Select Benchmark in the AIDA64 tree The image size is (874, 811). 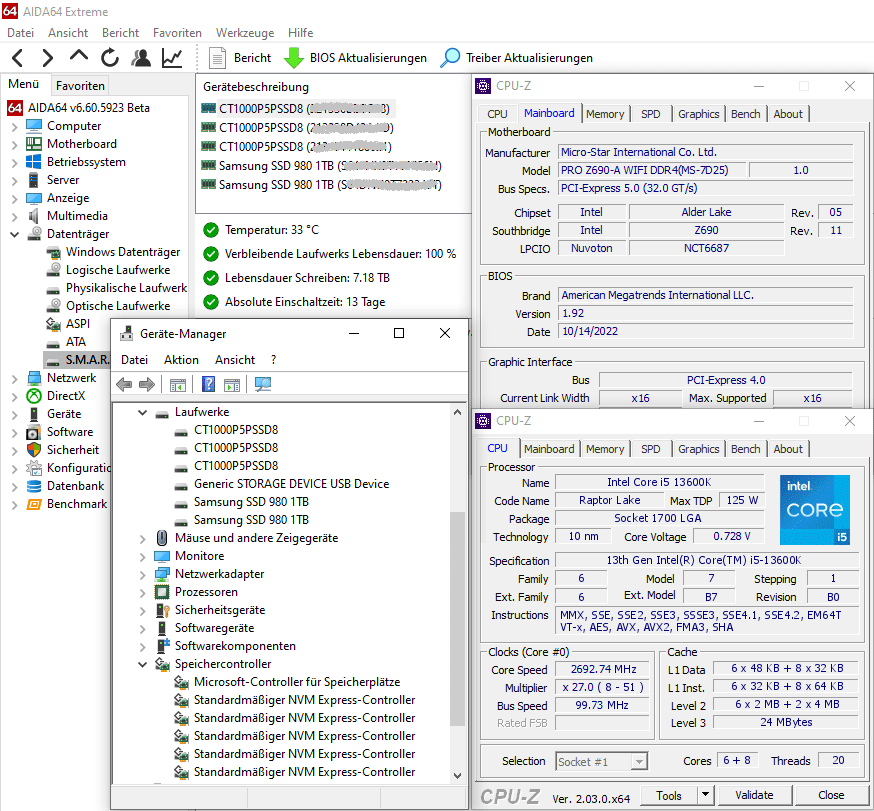click(x=77, y=504)
